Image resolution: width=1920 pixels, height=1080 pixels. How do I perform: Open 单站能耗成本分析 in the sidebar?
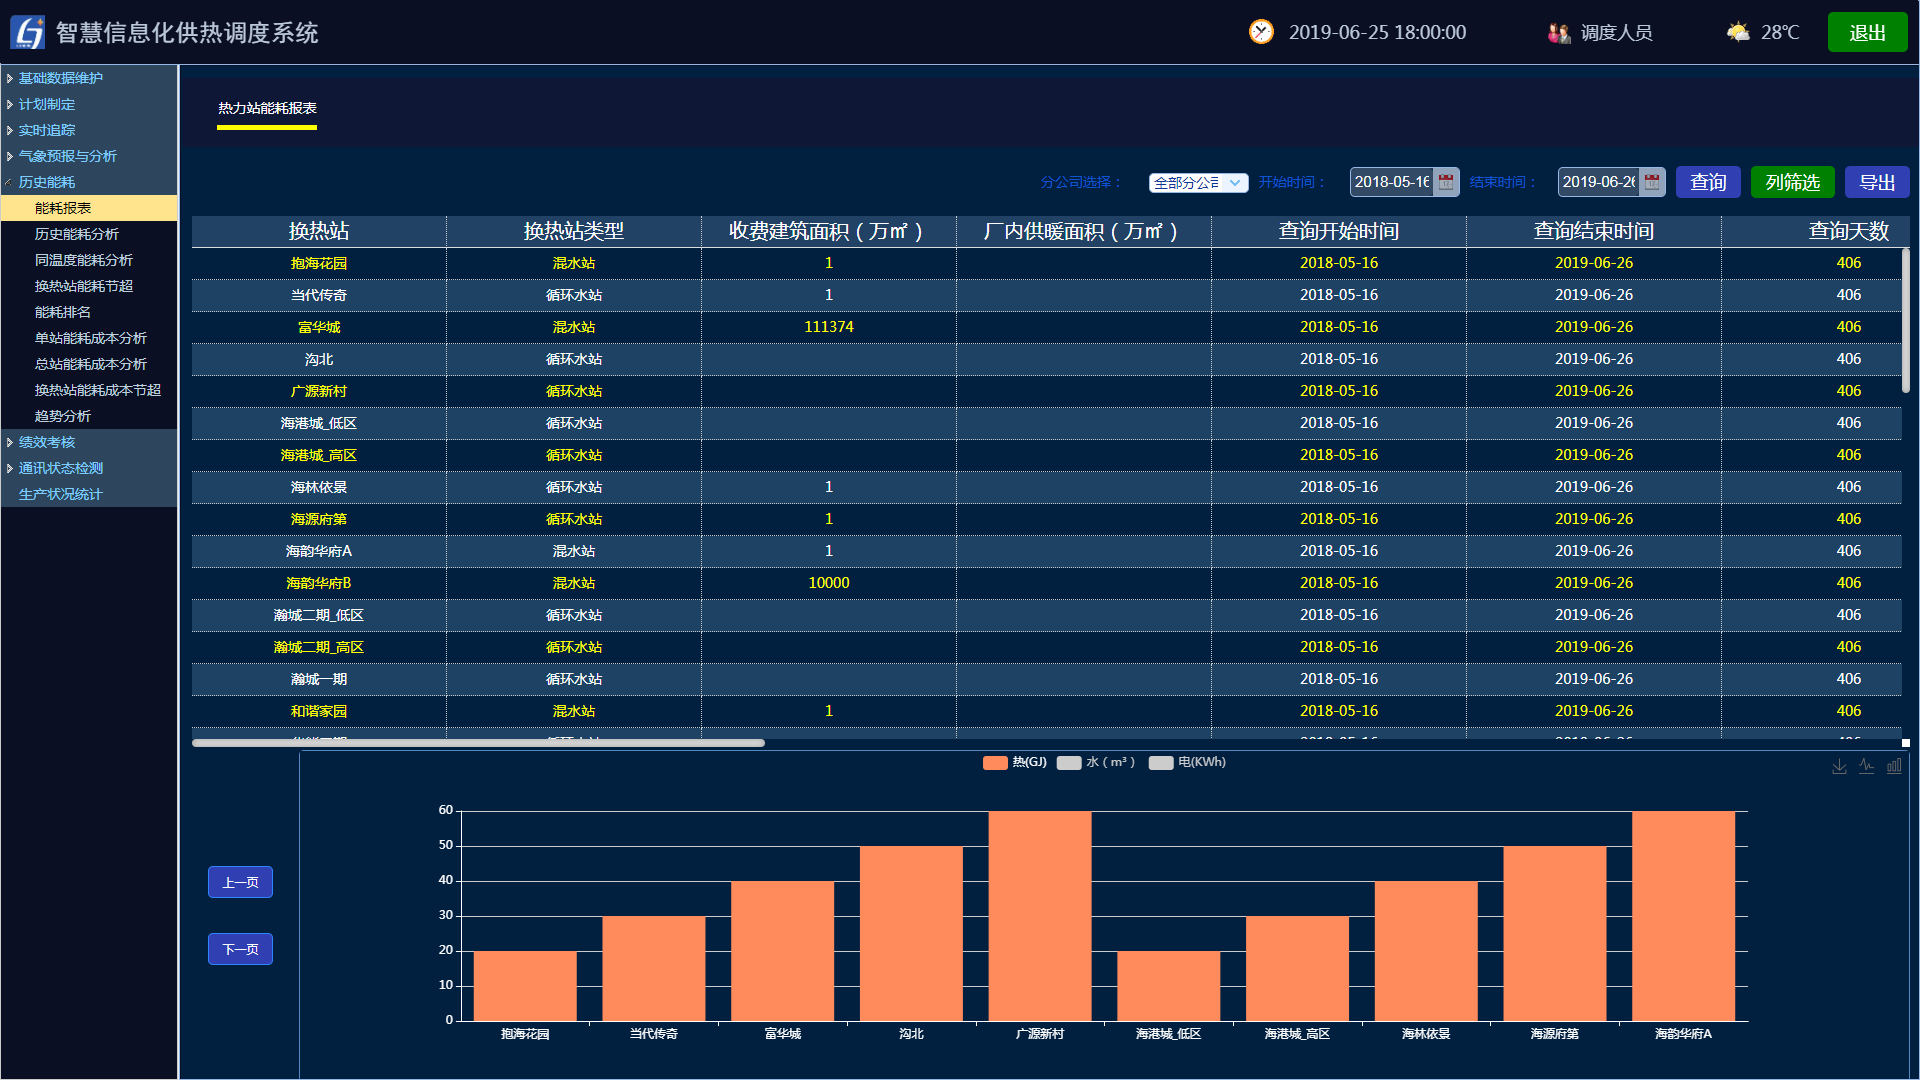coord(89,338)
